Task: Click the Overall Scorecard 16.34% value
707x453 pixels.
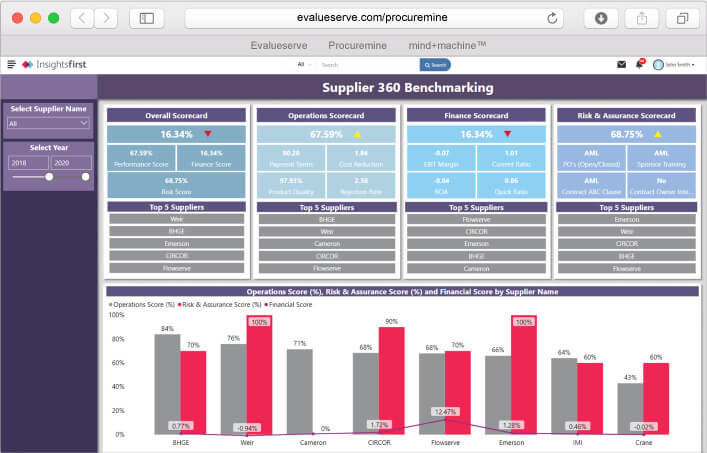Action: click(x=176, y=134)
